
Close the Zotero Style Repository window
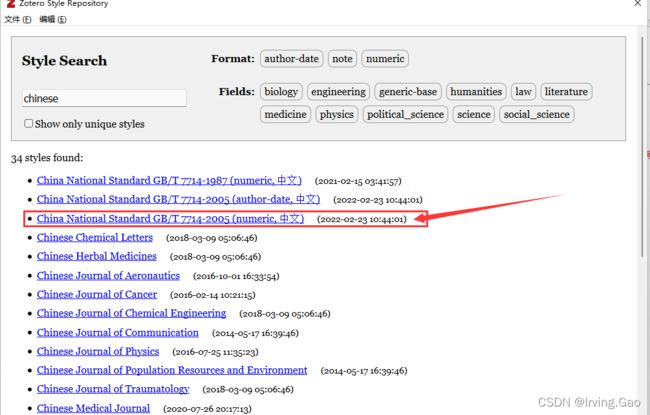coord(638,3)
